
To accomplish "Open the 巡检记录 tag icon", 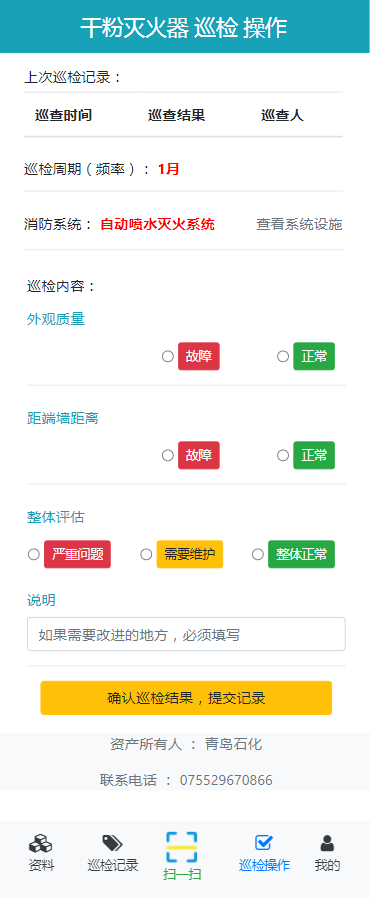I will click(112, 843).
